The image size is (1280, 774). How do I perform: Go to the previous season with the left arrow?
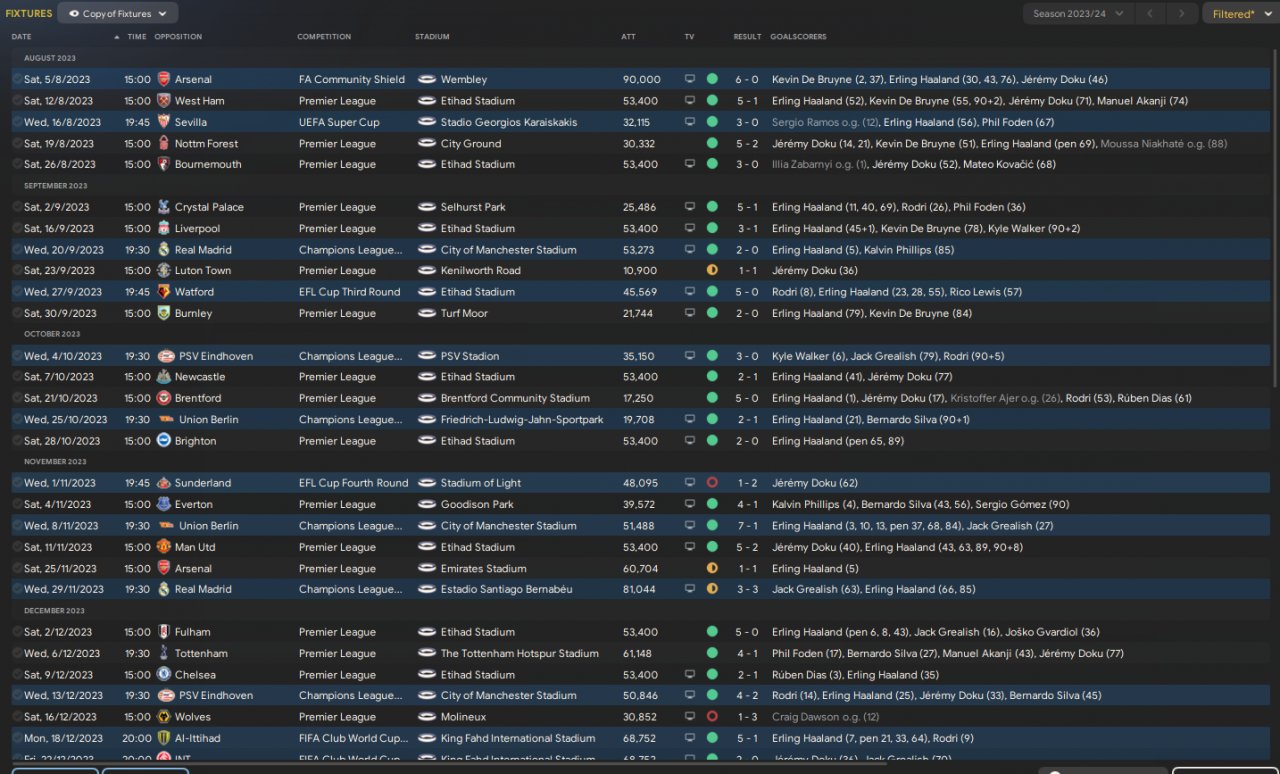click(x=1150, y=14)
